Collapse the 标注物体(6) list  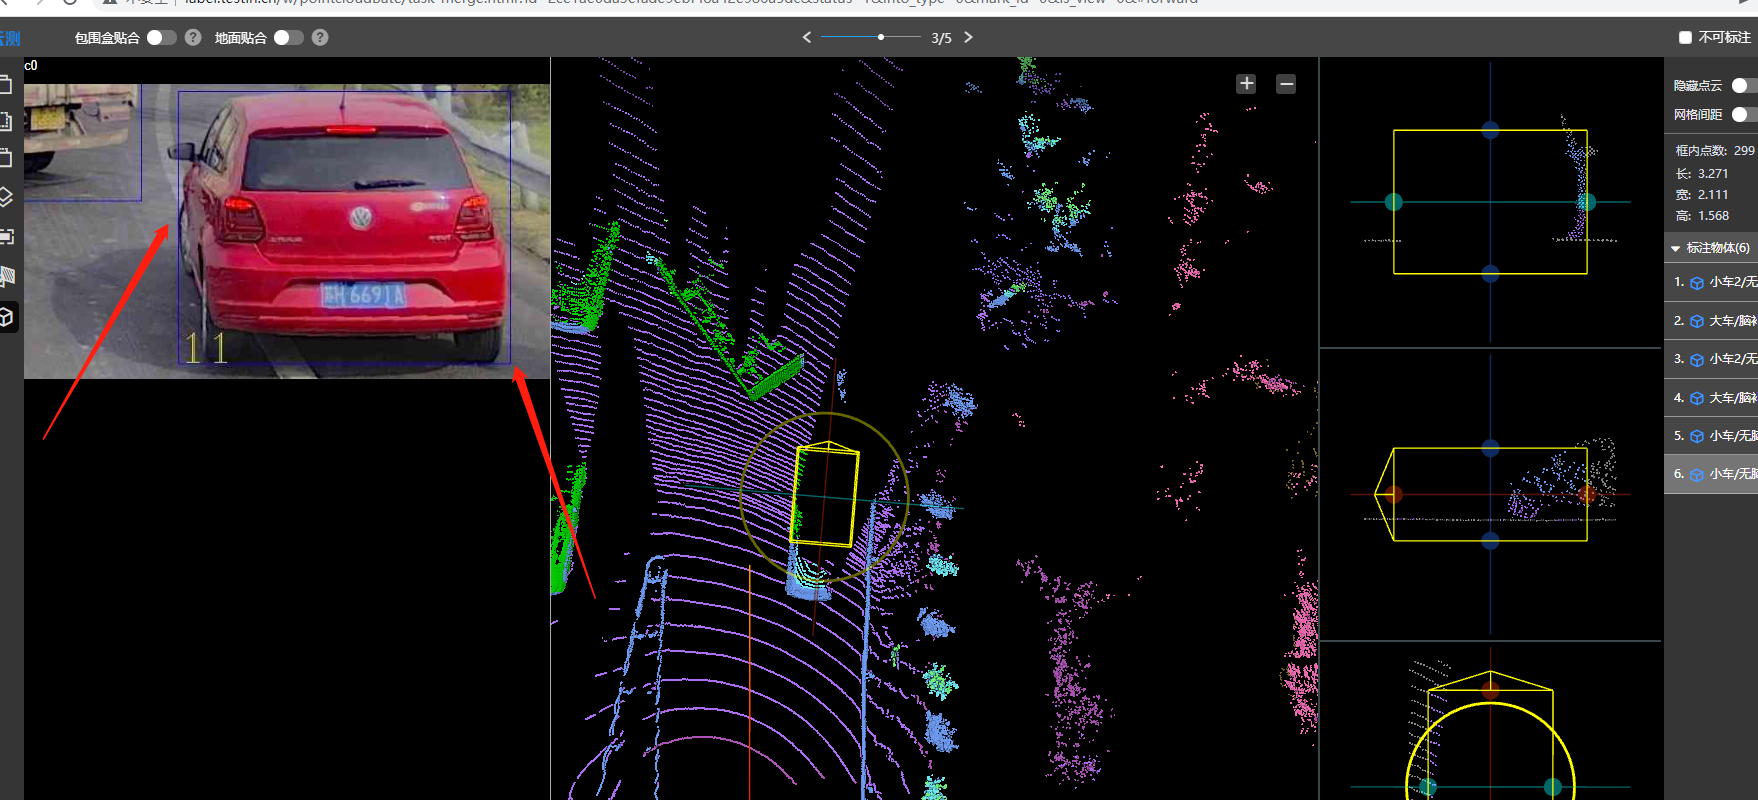(1675, 248)
